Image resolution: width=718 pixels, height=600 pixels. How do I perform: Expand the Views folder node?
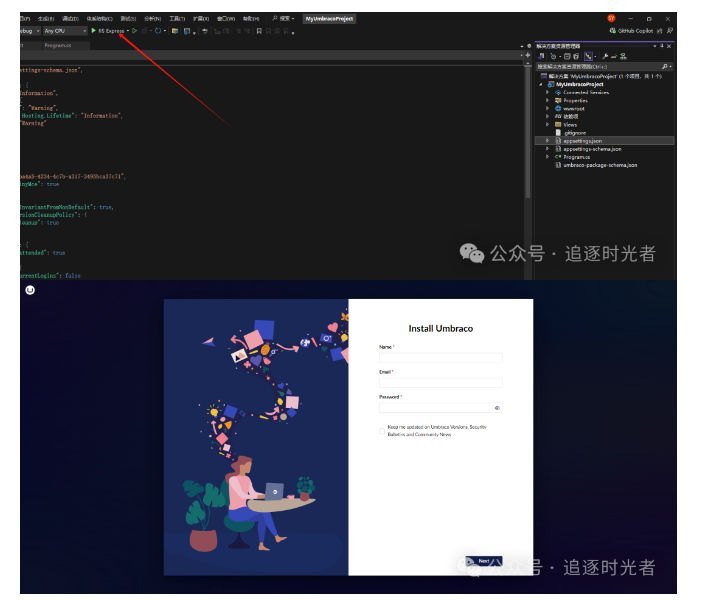(x=547, y=124)
